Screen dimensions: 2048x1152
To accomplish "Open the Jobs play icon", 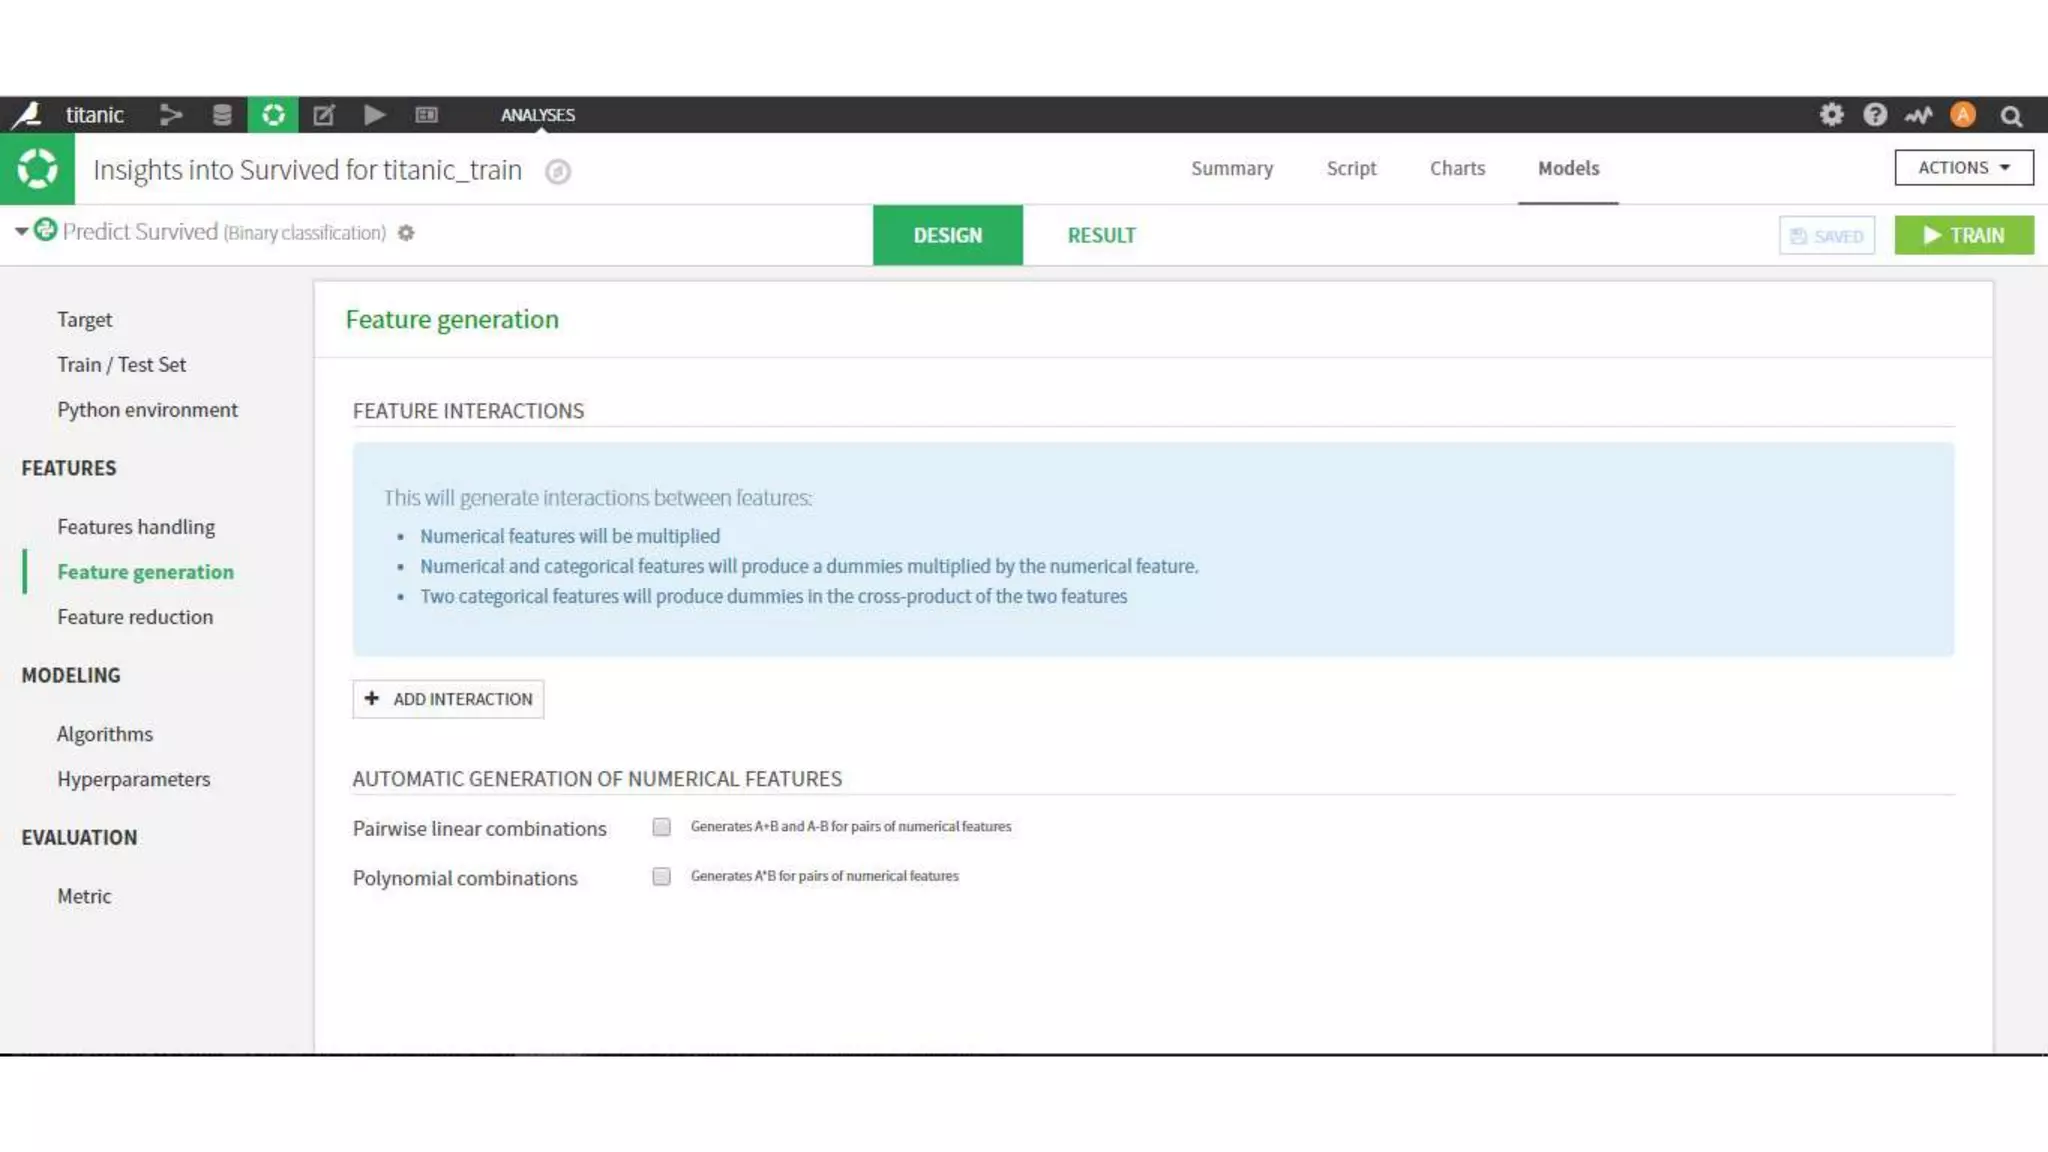I will [x=375, y=115].
